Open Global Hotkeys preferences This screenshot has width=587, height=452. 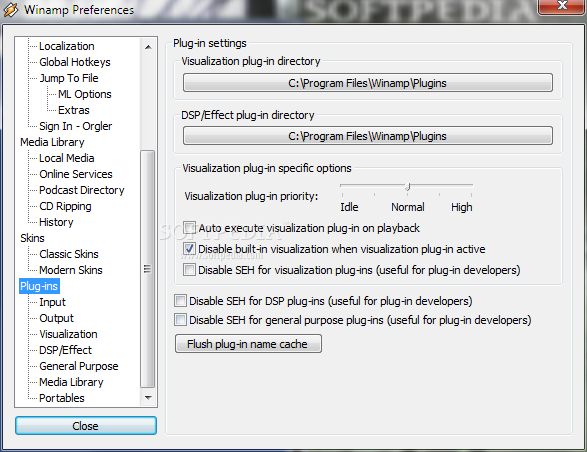[x=75, y=62]
